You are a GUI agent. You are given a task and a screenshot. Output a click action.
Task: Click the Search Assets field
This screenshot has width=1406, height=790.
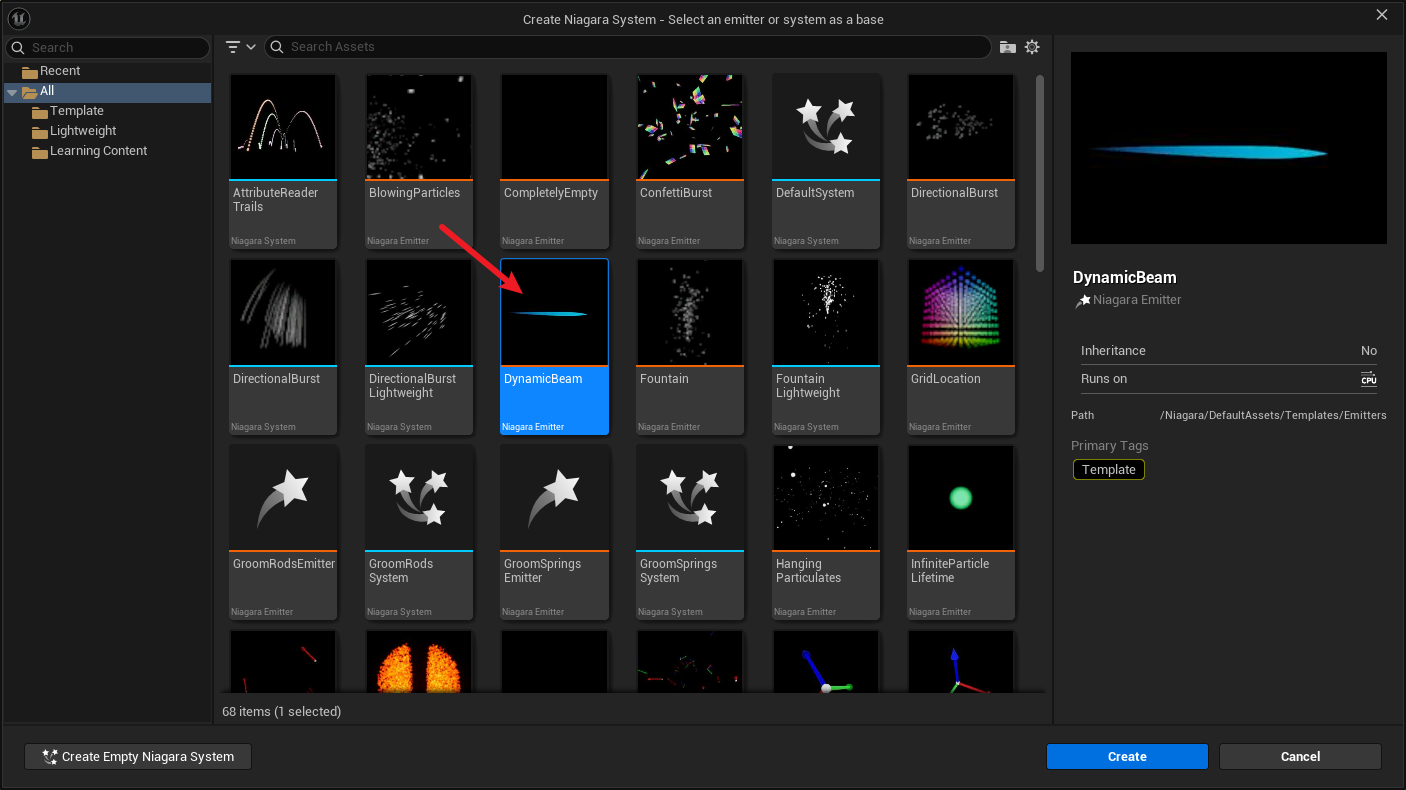(x=627, y=47)
